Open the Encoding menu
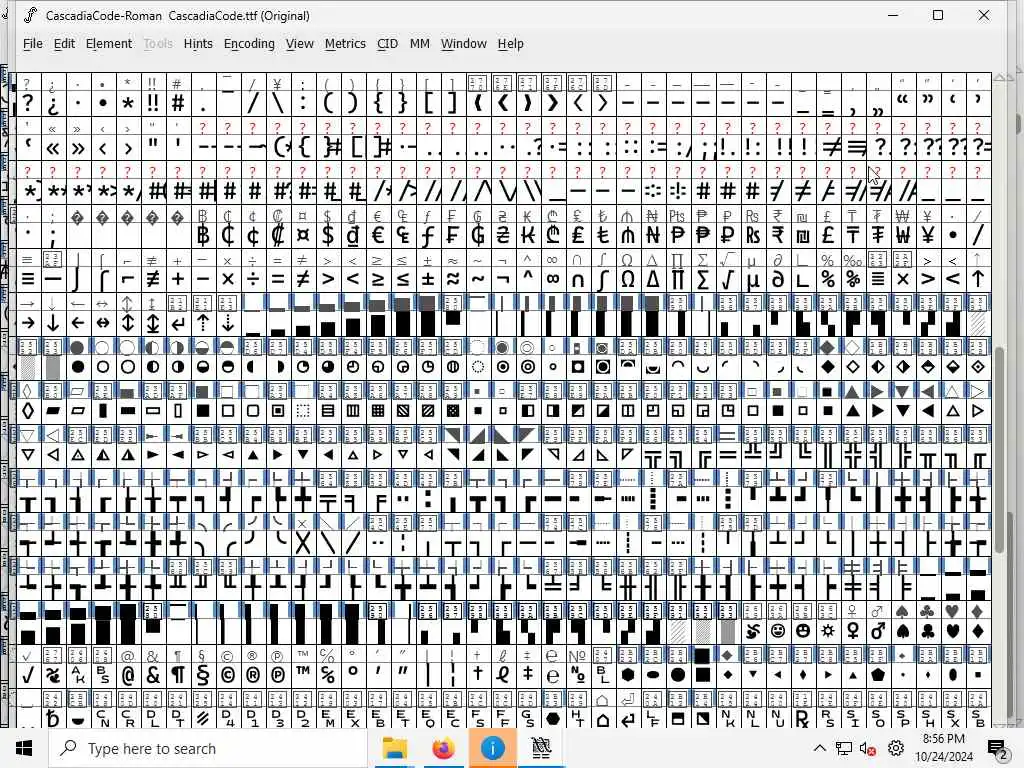Viewport: 1024px width, 768px height. pos(249,44)
